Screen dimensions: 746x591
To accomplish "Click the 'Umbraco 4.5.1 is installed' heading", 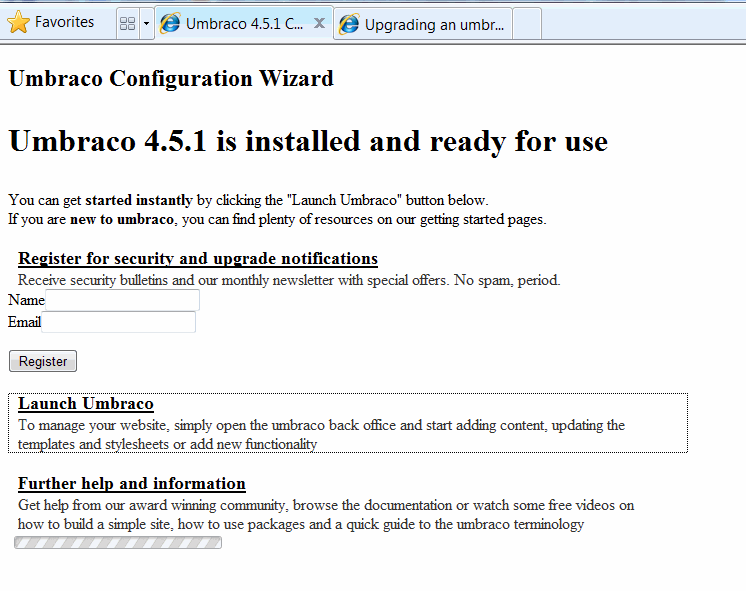I will 308,141.
